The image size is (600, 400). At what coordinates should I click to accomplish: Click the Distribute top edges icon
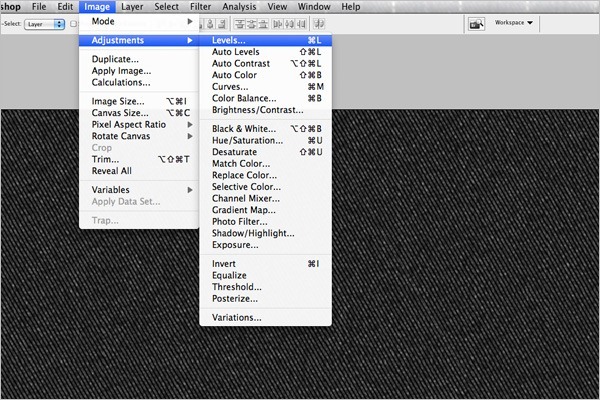click(240, 24)
